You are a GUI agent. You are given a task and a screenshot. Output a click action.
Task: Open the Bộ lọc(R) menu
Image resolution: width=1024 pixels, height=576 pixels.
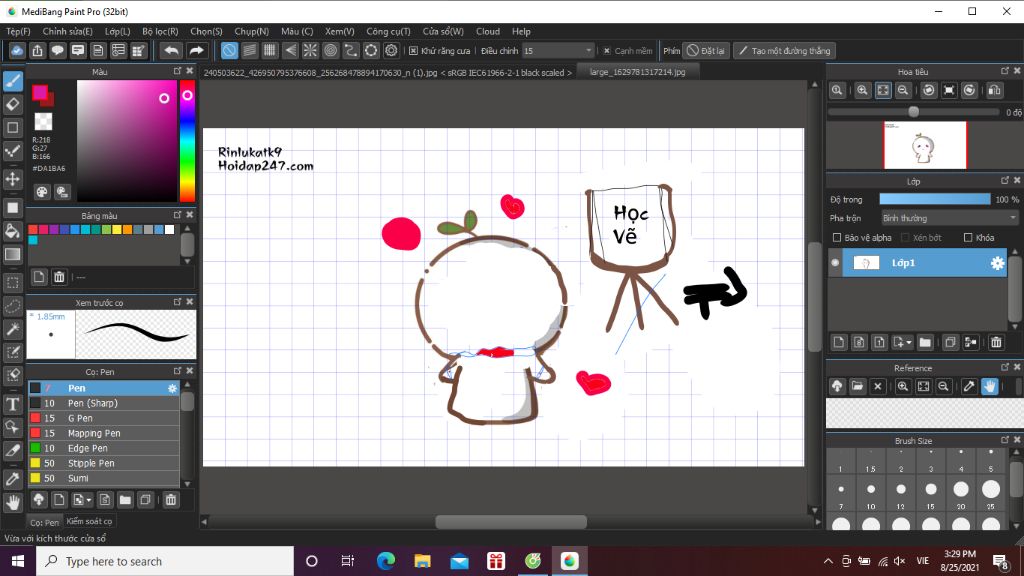pyautogui.click(x=160, y=31)
